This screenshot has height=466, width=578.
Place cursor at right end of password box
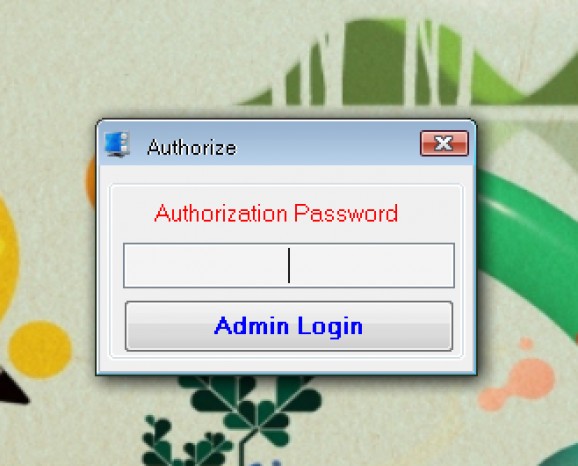[449, 265]
